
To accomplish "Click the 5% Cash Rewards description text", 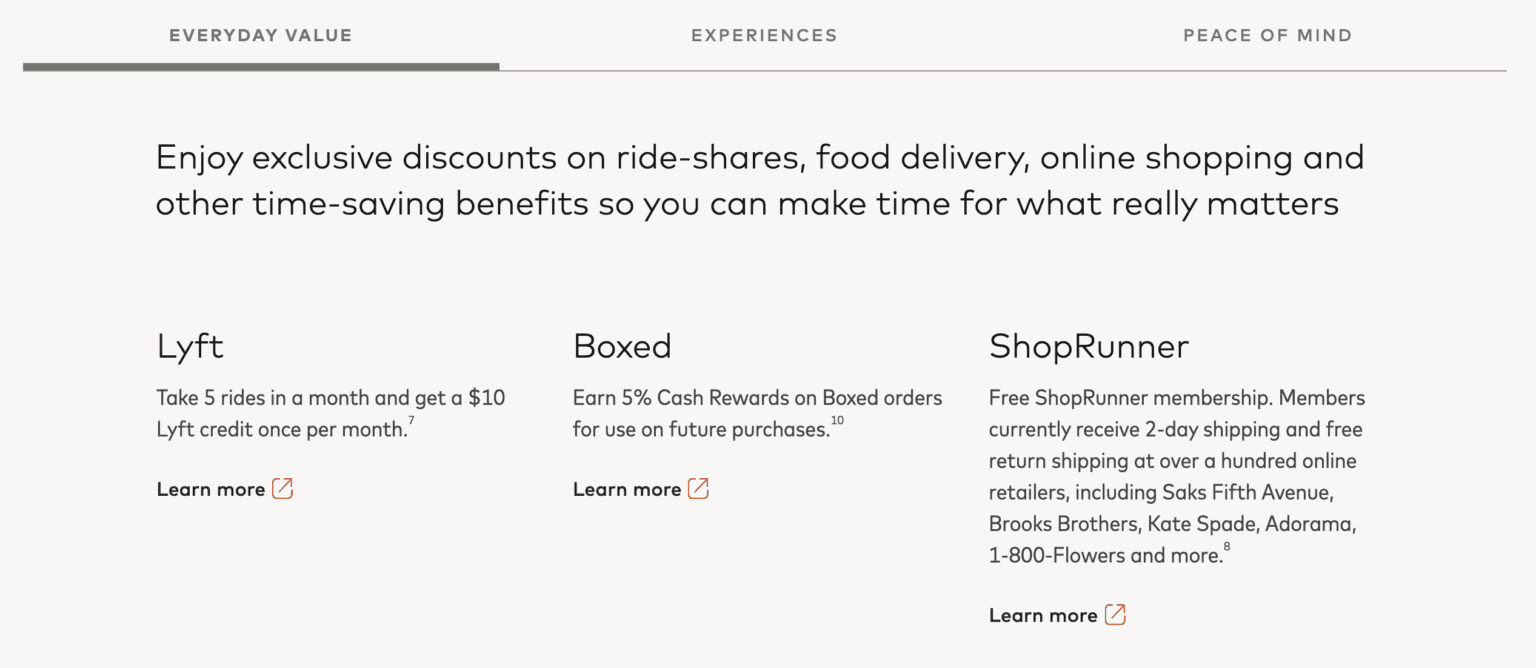I will (x=757, y=413).
